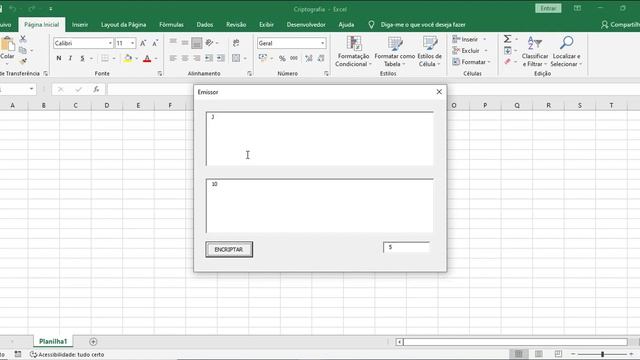Open the Name Box dropdown arrow
Viewport: 640px width, 360px height.
click(31, 89)
